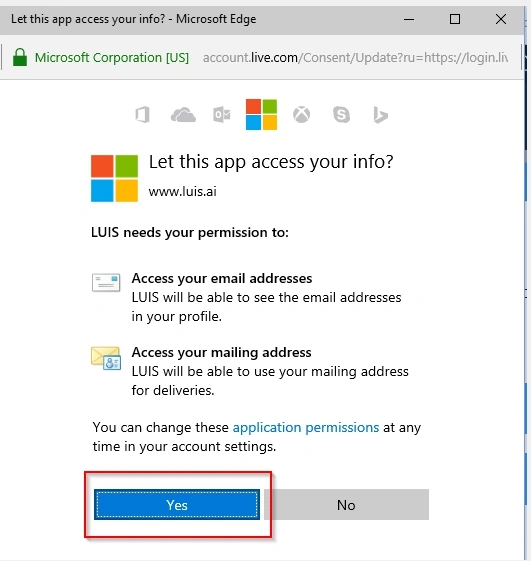
Task: Click the large Microsoft logo beside the heading
Action: coord(115,178)
